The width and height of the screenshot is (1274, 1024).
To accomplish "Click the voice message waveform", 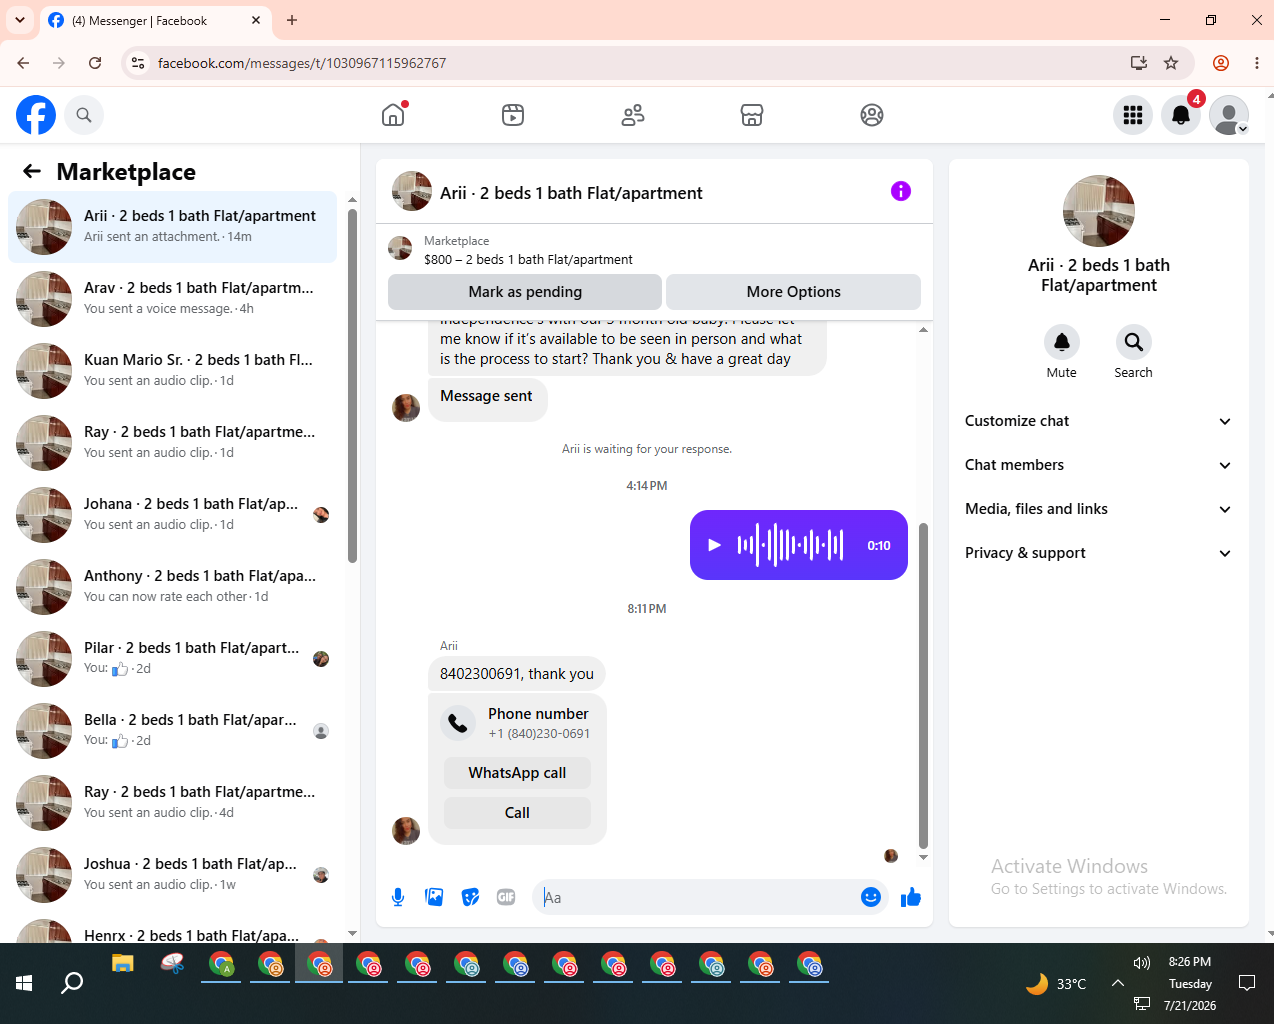I will coord(791,545).
